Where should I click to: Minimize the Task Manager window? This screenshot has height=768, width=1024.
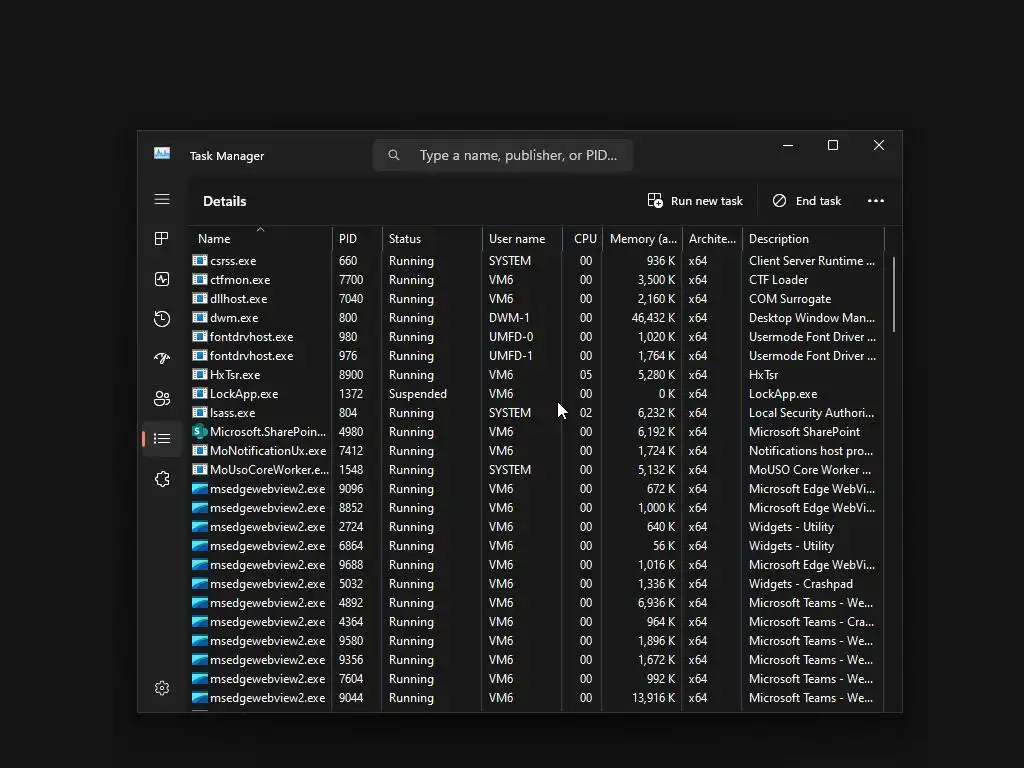pyautogui.click(x=788, y=145)
